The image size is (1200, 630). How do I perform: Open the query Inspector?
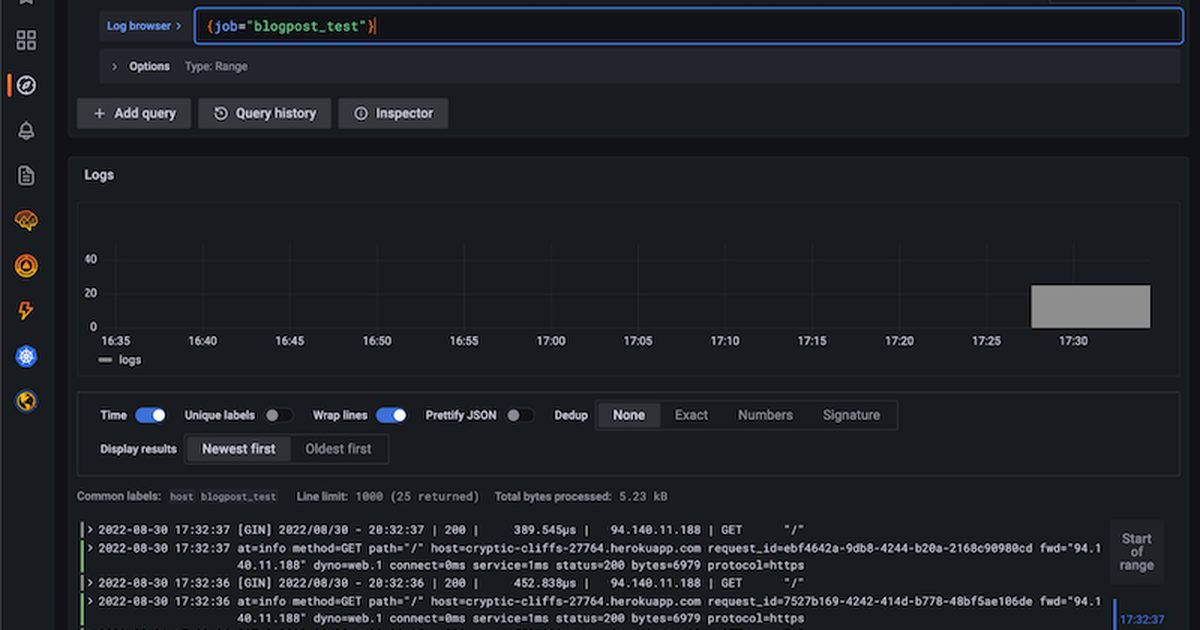click(x=393, y=114)
